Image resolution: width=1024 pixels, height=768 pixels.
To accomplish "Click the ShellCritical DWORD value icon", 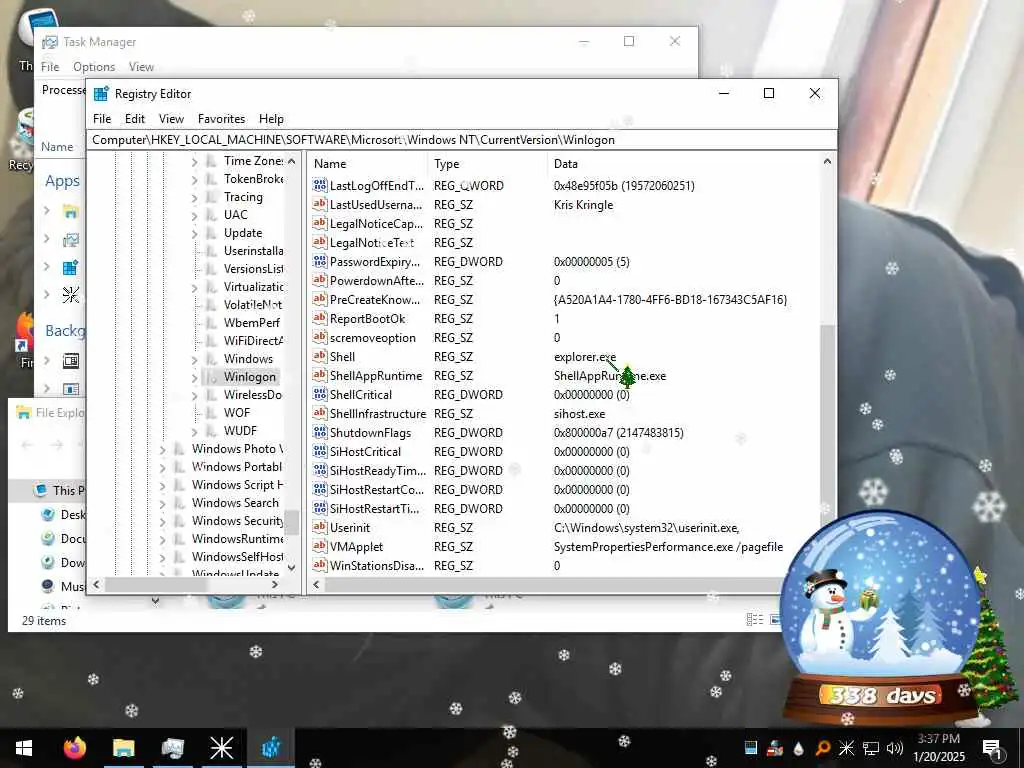I will pos(319,394).
